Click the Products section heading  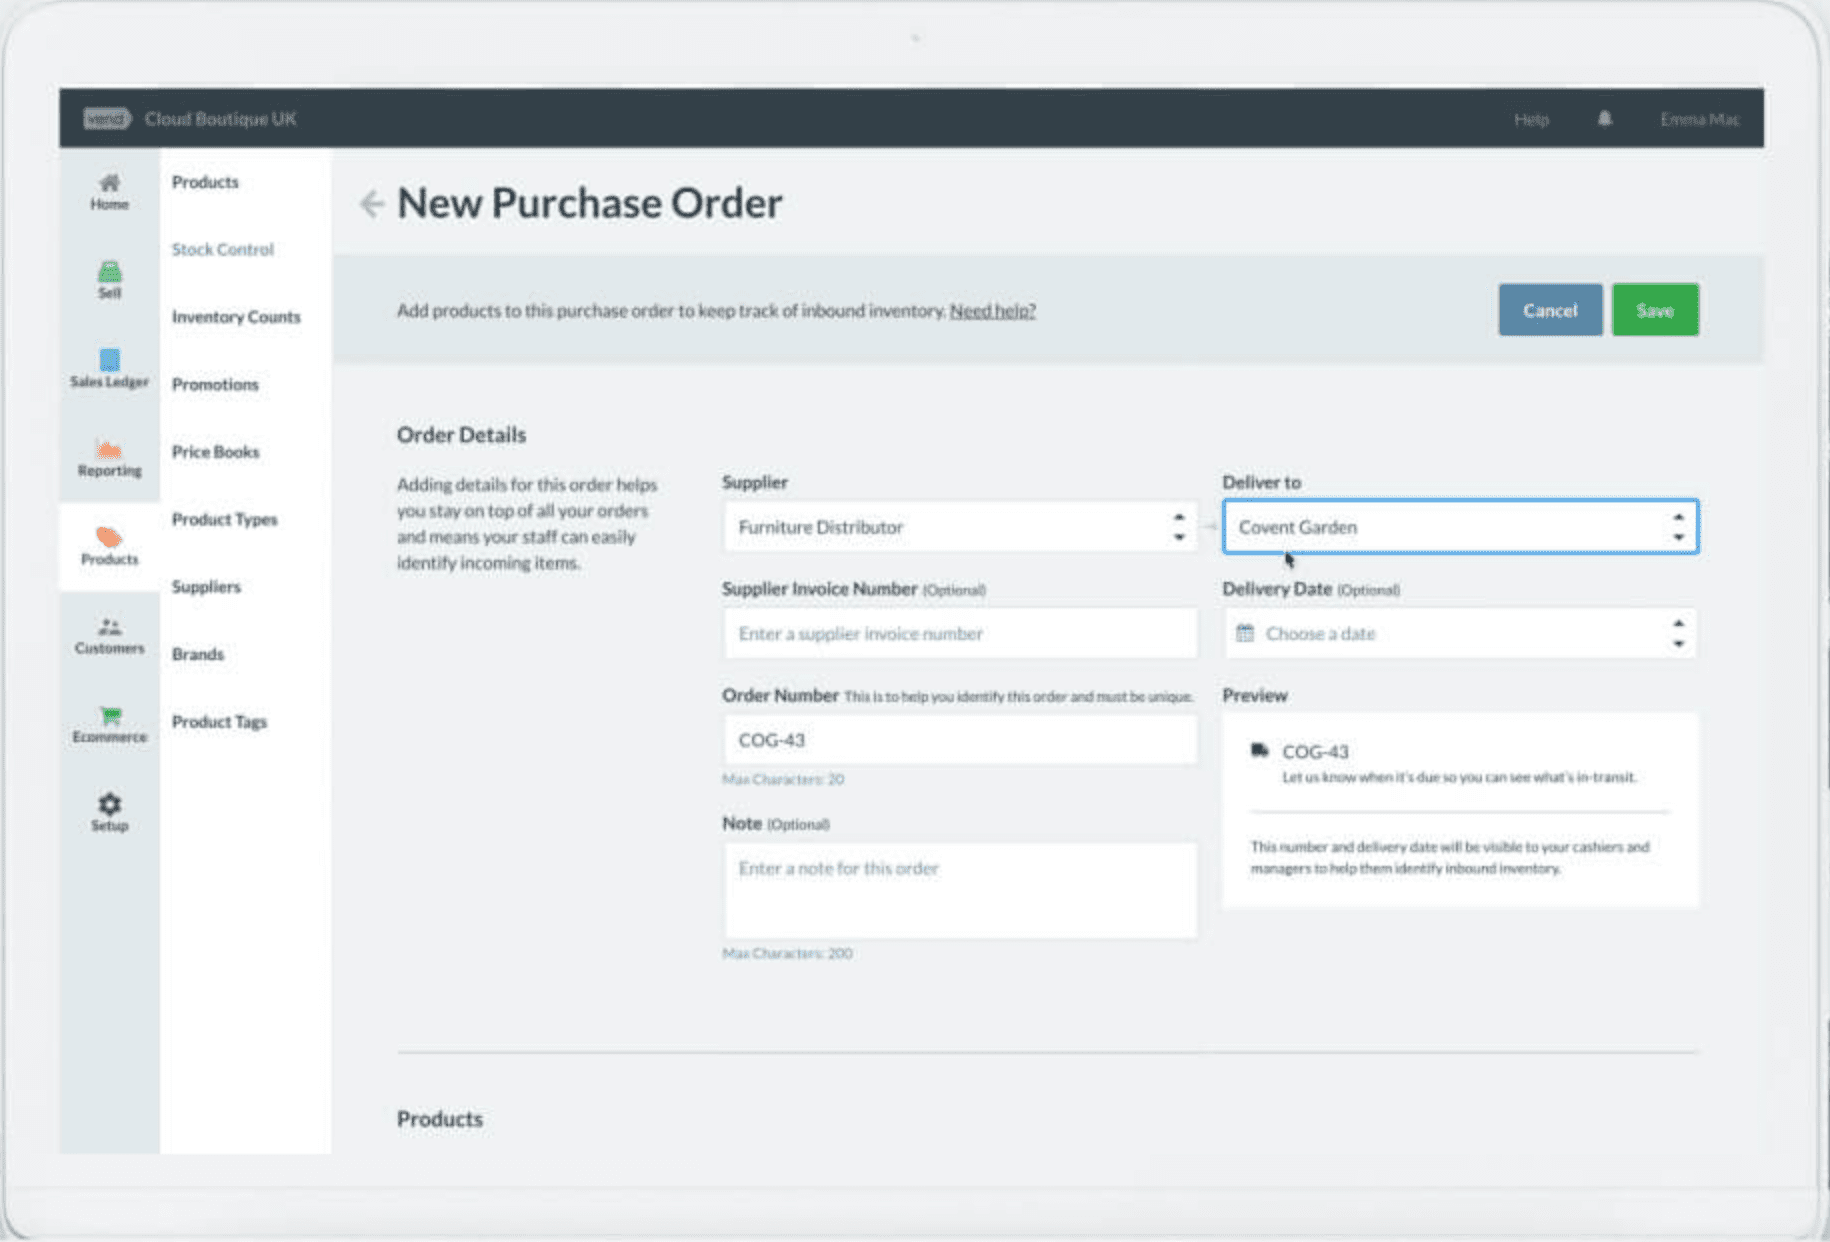[440, 1119]
